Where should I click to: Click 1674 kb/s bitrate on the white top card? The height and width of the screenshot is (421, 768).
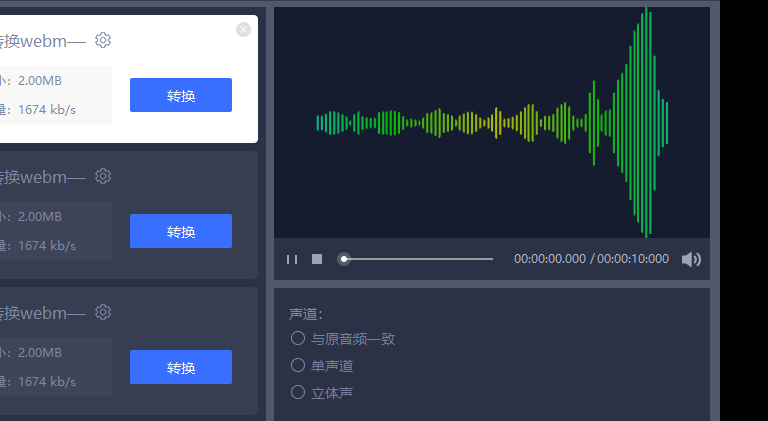pos(47,110)
